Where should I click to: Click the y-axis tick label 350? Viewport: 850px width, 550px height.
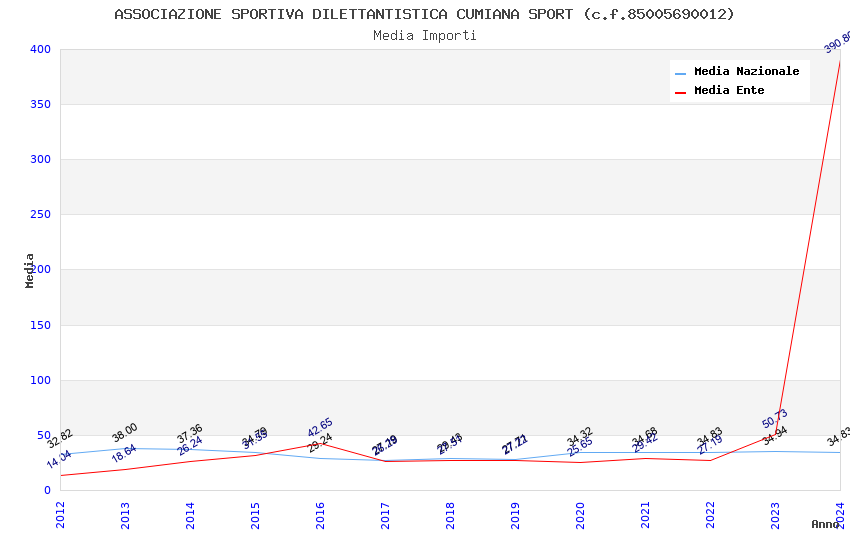coord(40,104)
